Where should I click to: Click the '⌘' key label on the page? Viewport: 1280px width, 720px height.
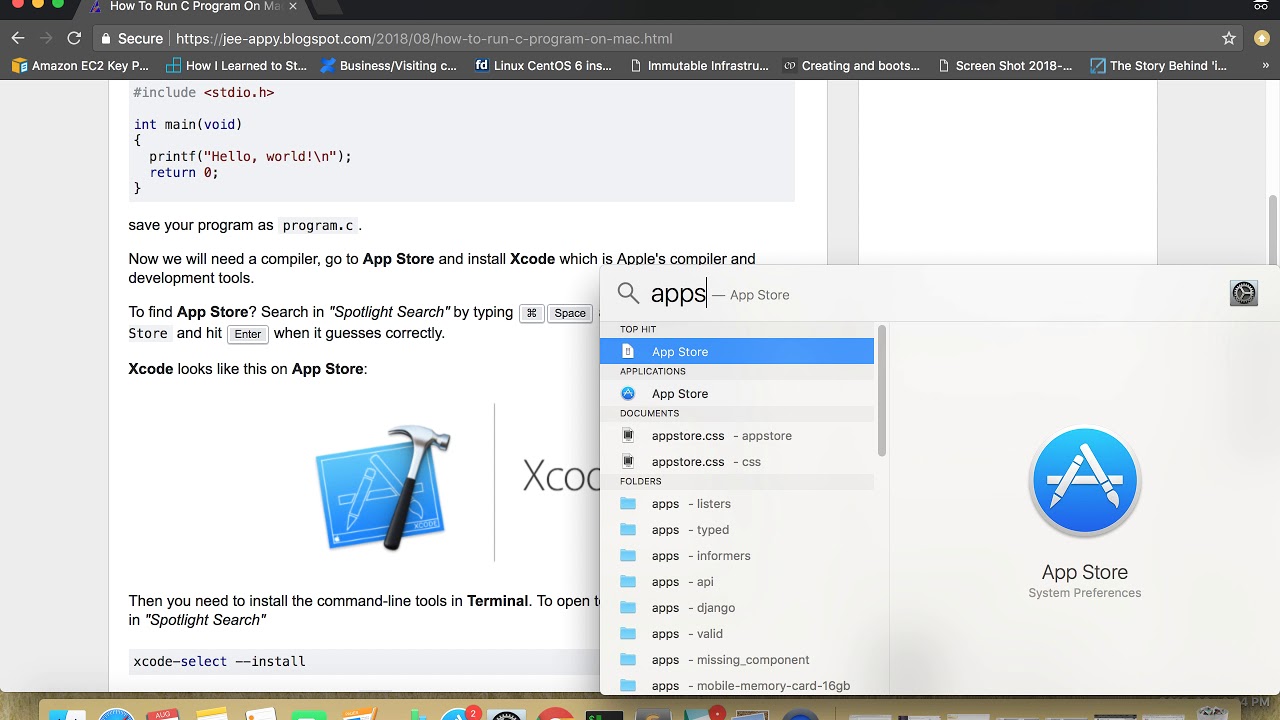click(x=532, y=313)
